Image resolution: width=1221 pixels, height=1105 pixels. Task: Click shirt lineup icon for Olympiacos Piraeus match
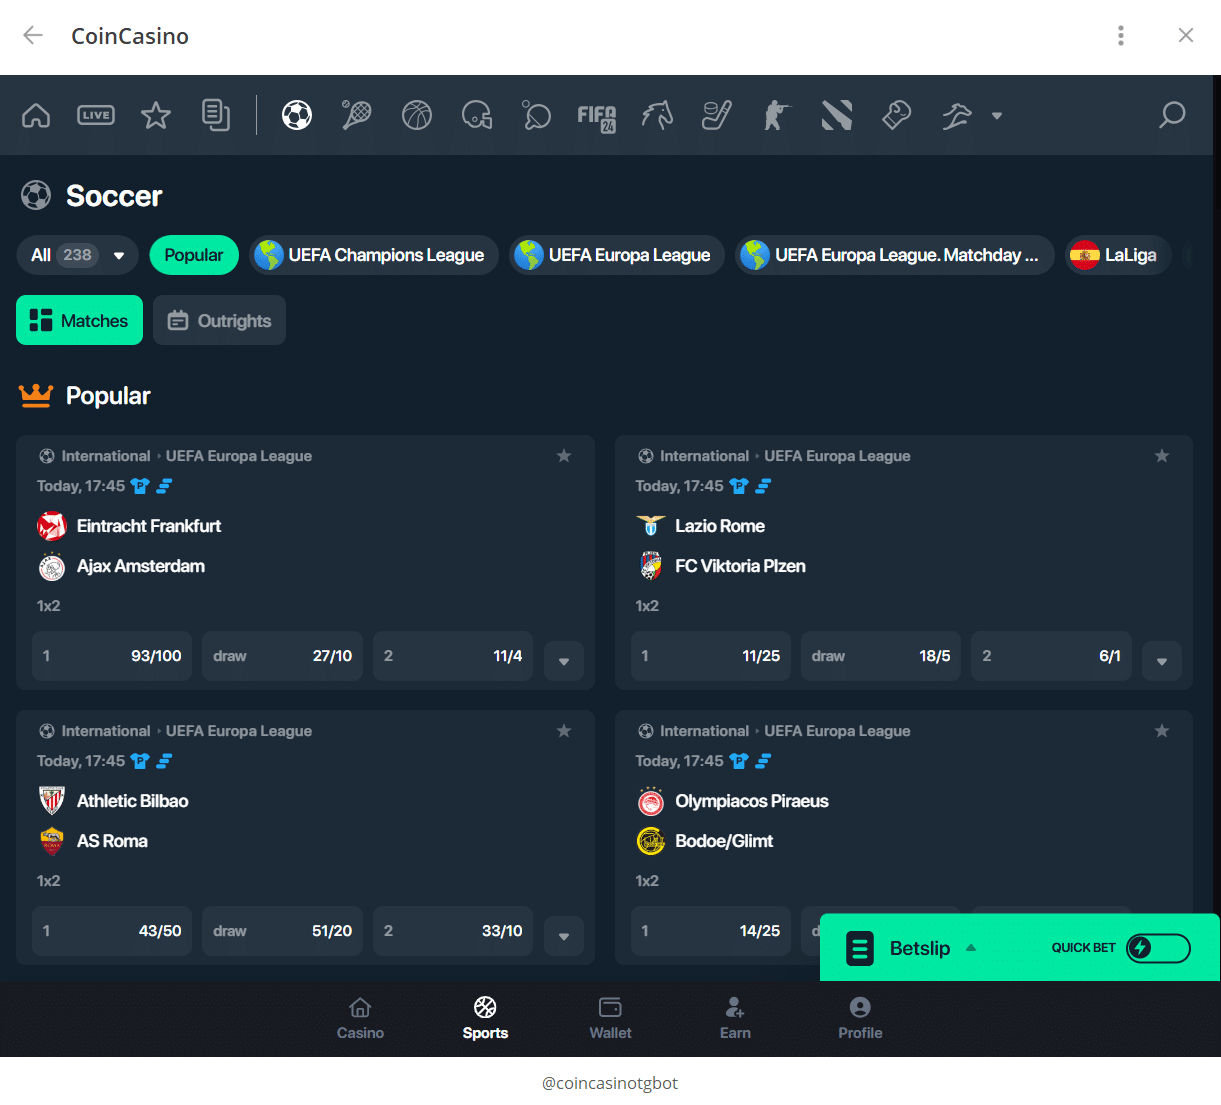tap(739, 761)
